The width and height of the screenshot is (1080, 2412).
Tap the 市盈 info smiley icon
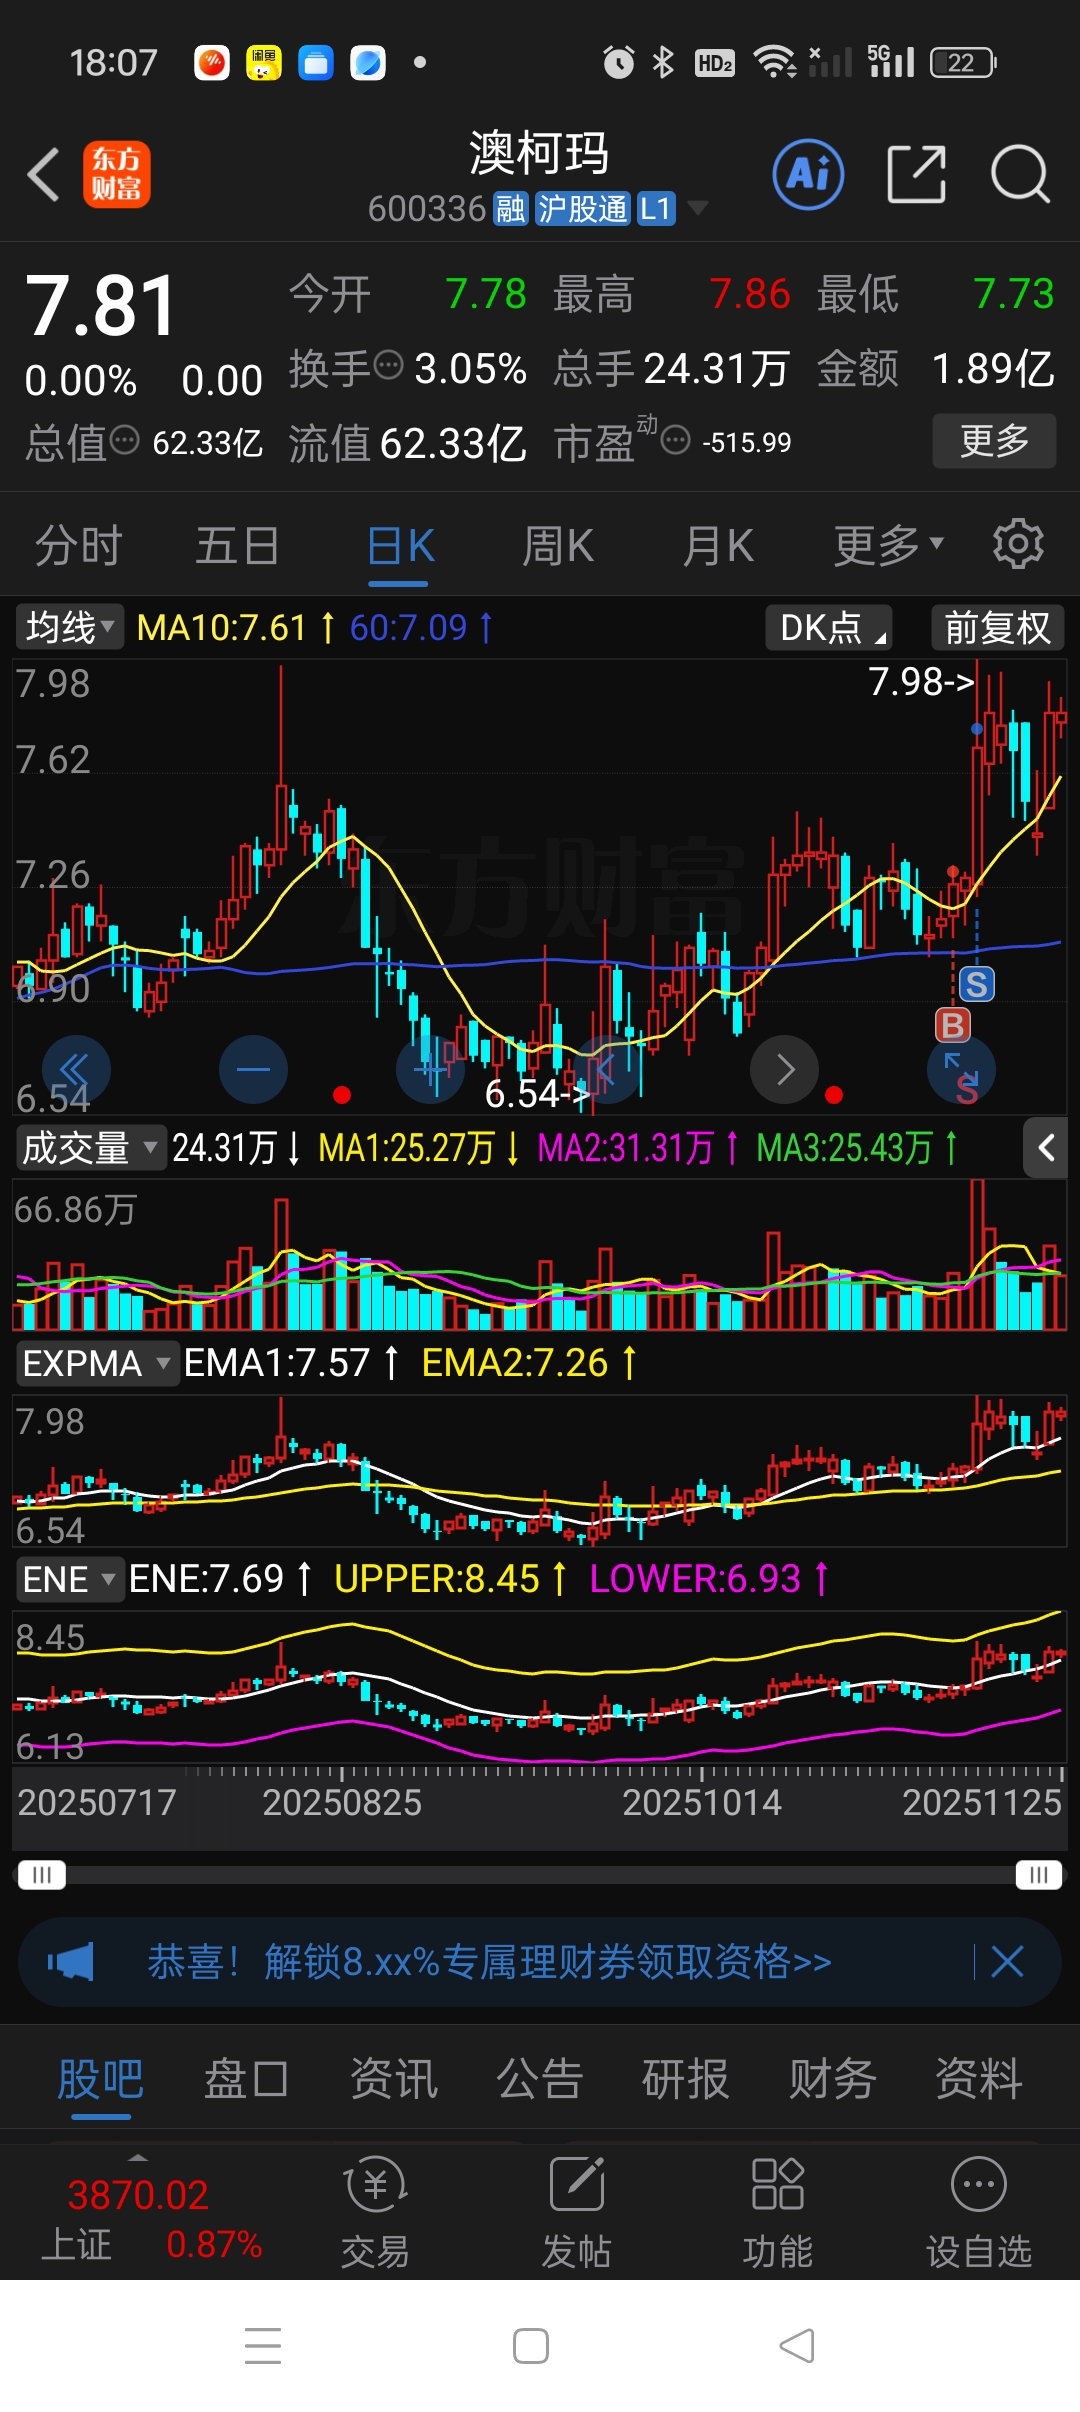click(x=676, y=439)
